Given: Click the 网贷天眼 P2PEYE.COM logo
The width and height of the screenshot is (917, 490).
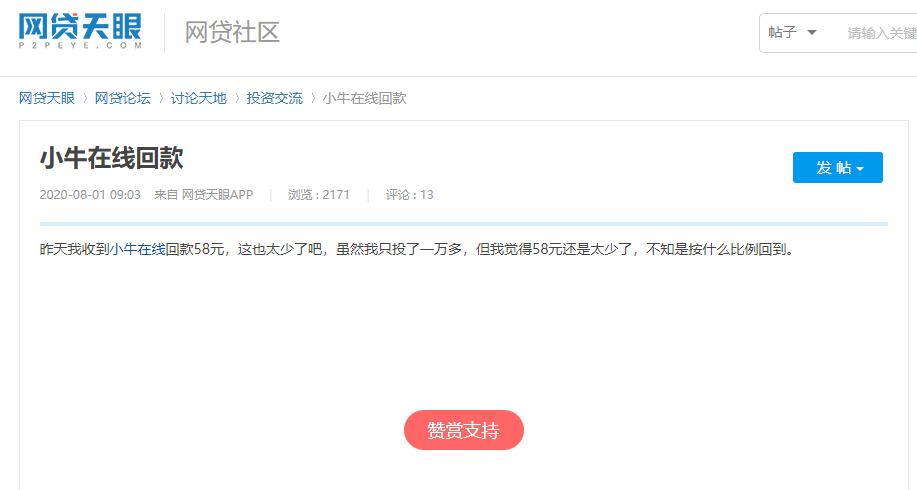Looking at the screenshot, I should pos(80,32).
